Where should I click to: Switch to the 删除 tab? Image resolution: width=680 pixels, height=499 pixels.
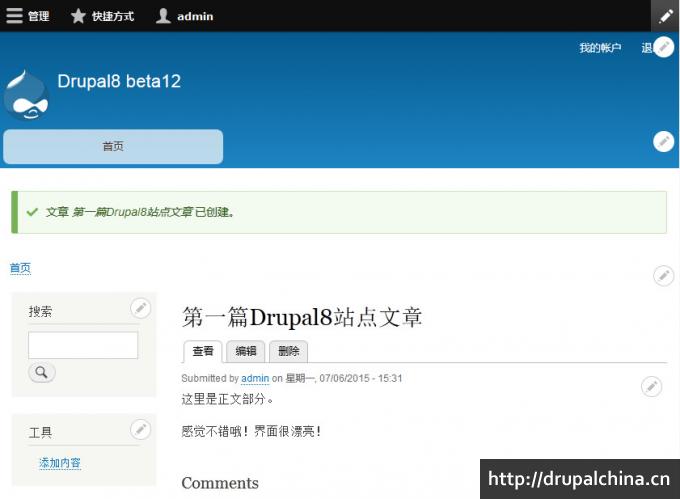pyautogui.click(x=288, y=351)
